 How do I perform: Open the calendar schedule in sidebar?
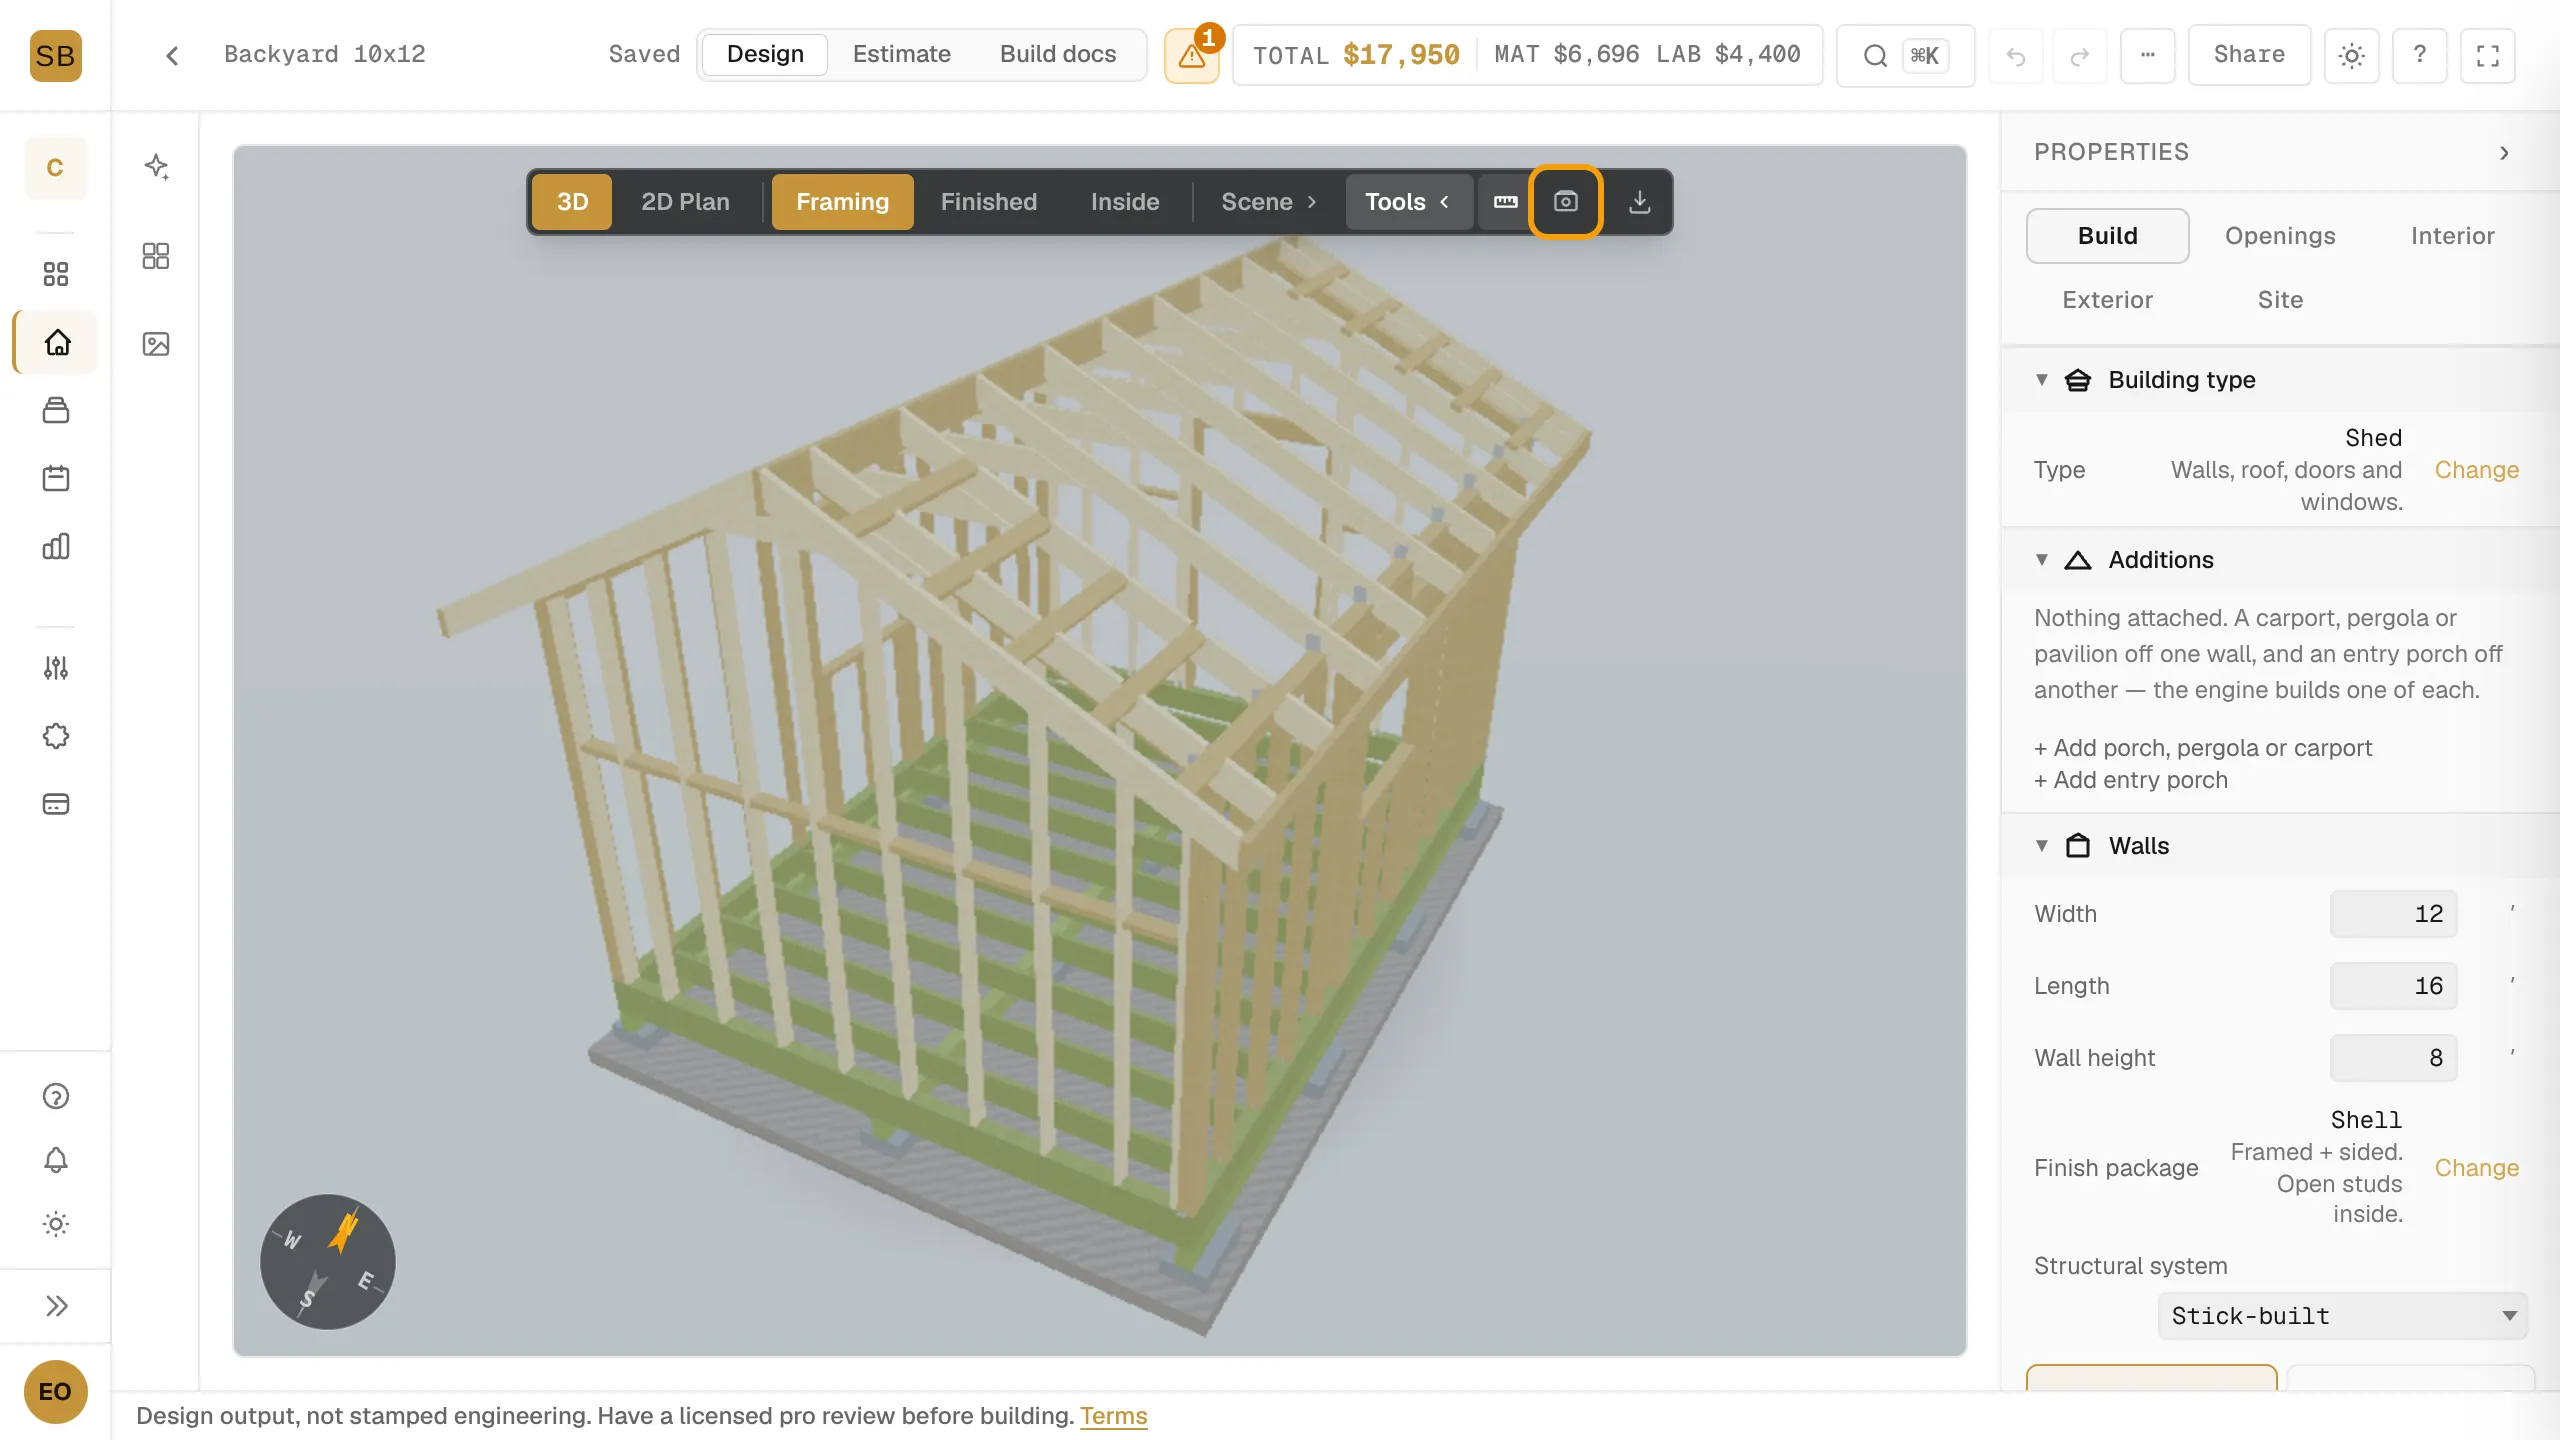pos(56,478)
